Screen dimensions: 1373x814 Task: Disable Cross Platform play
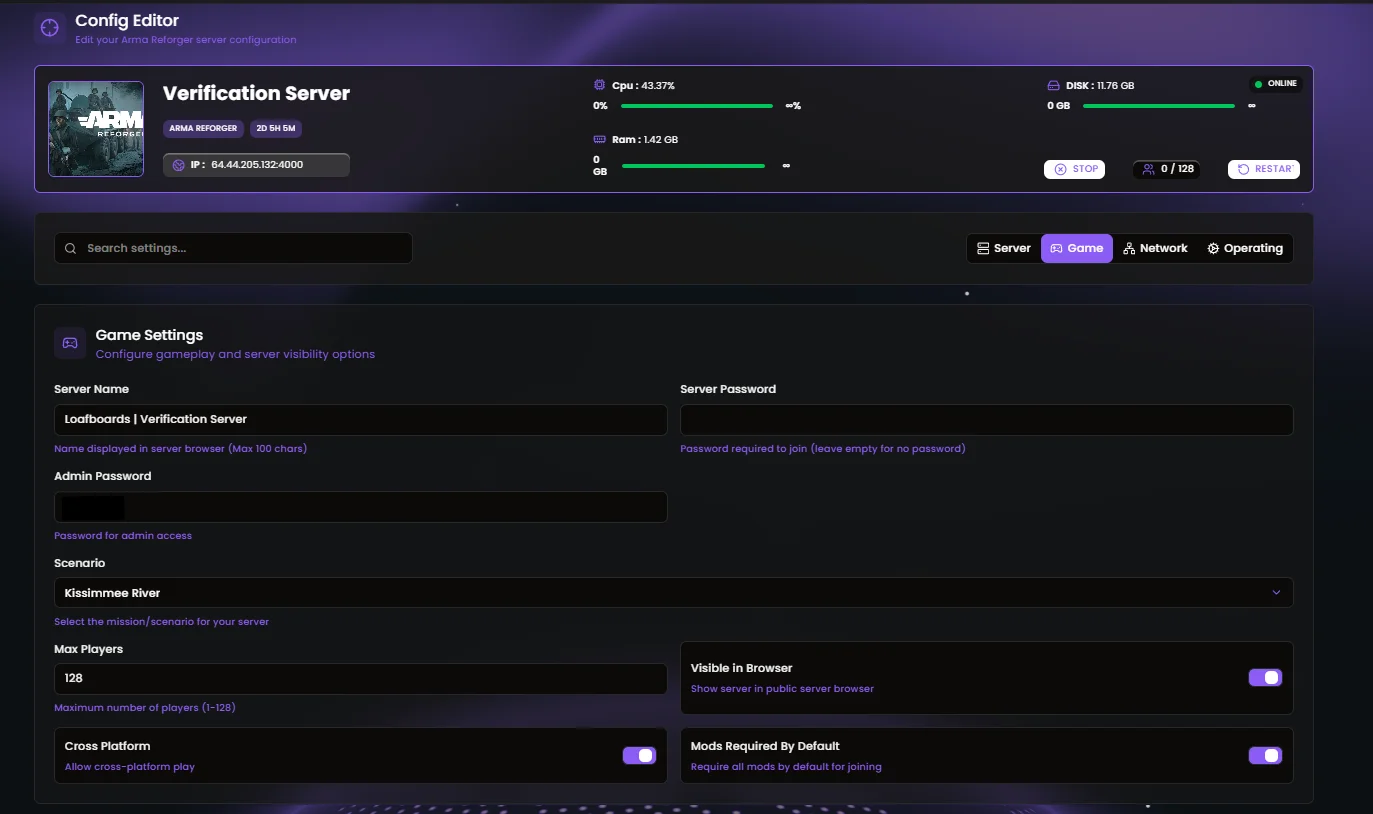click(x=639, y=755)
